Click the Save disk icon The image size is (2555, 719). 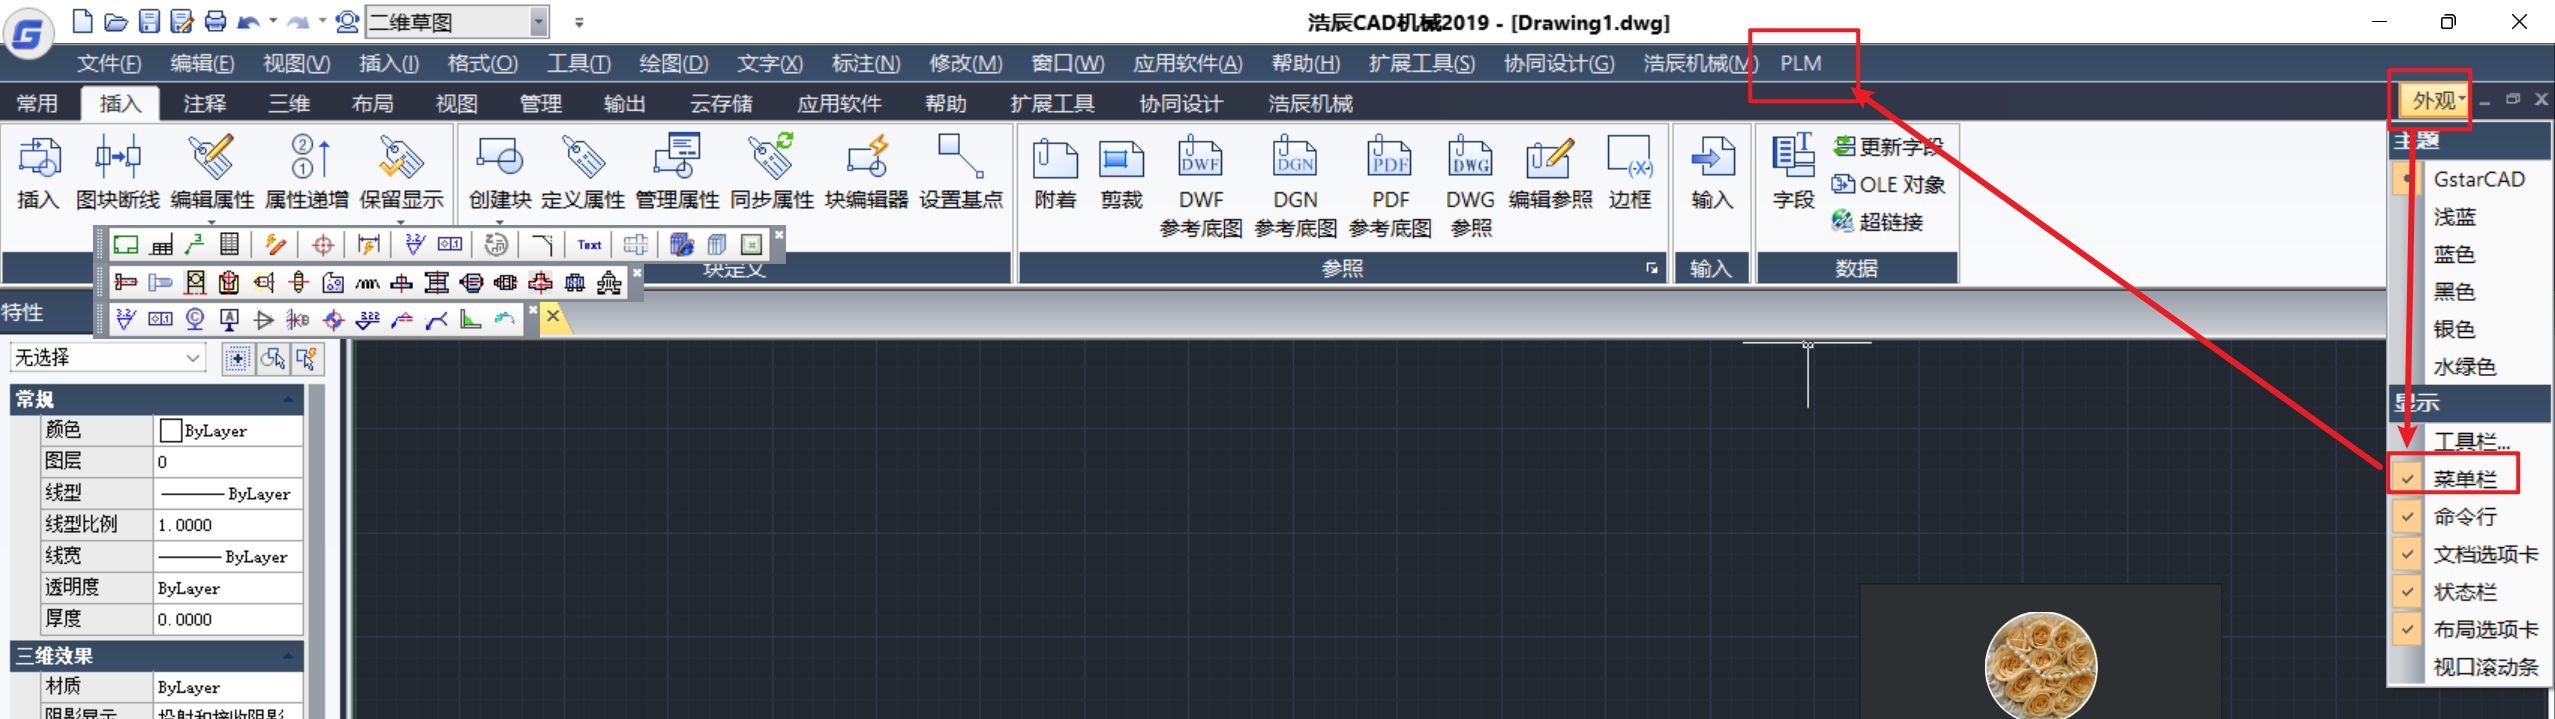149,21
